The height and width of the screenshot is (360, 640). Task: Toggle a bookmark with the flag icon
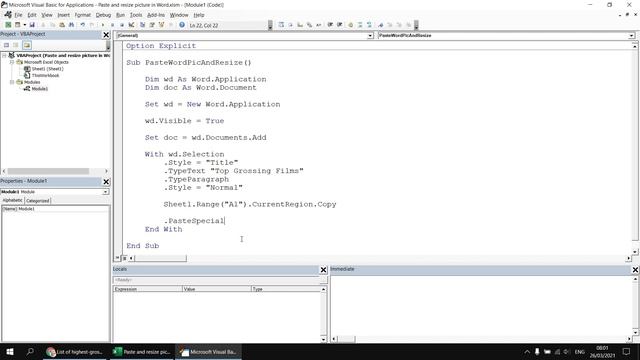pos(380,25)
